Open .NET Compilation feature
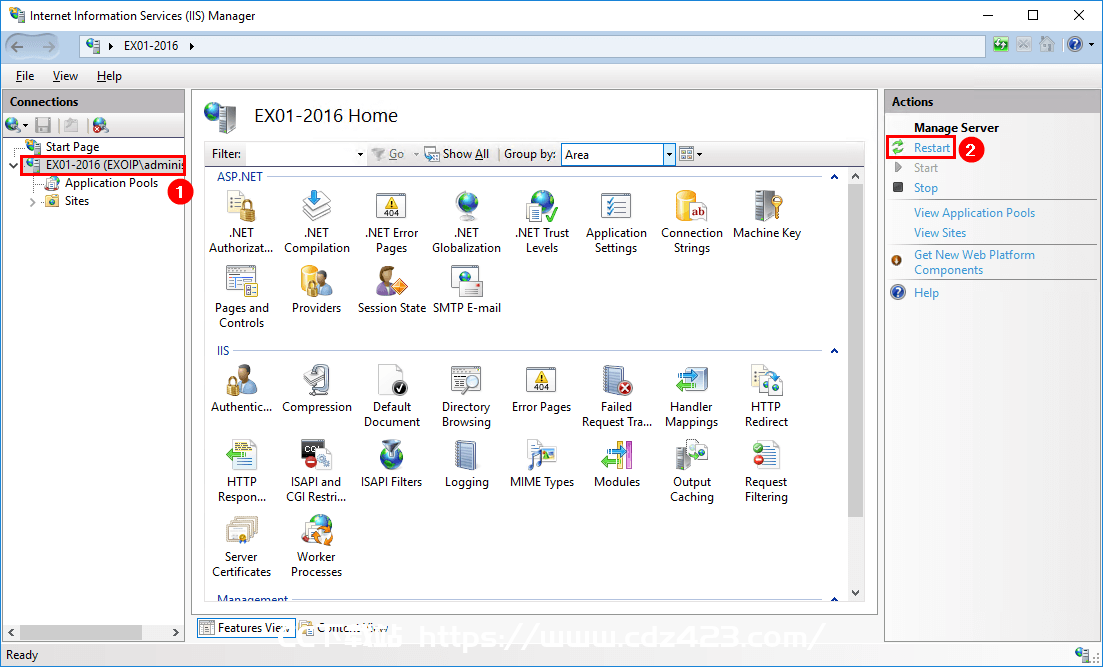The height and width of the screenshot is (667, 1103). pos(317,222)
